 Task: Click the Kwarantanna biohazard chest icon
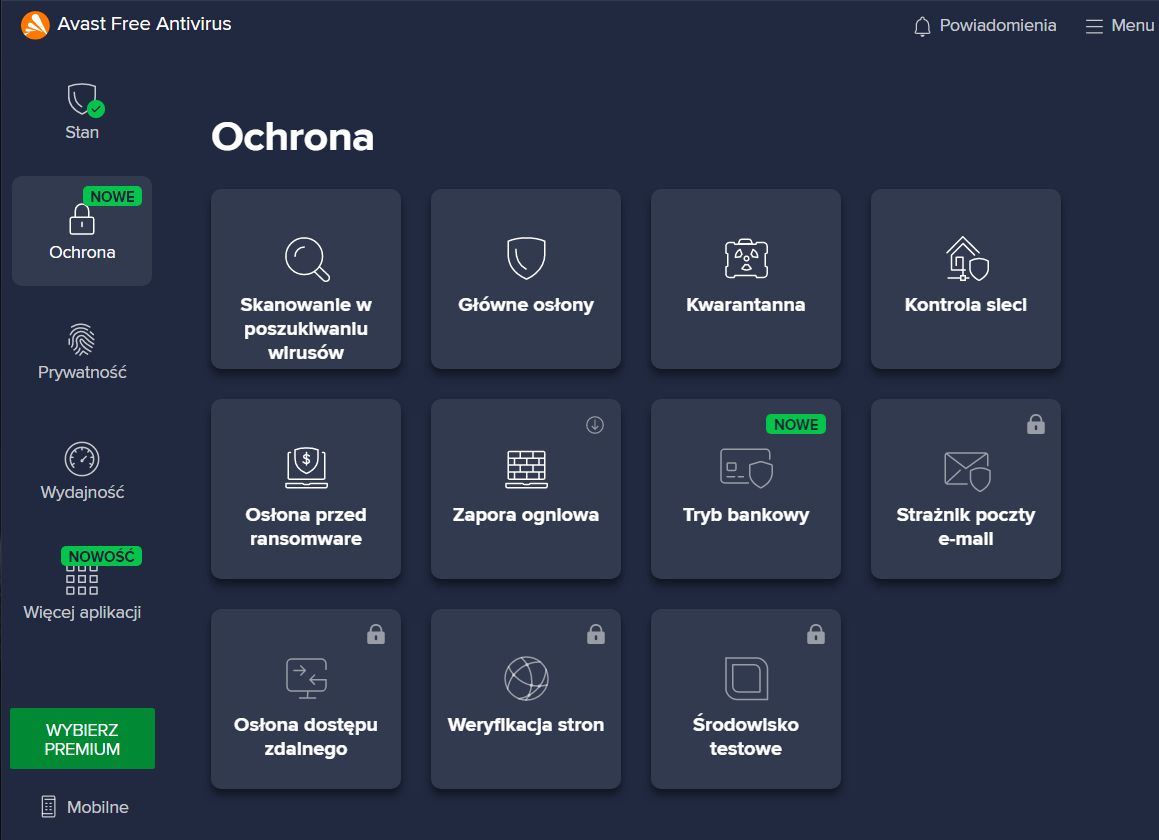pyautogui.click(x=747, y=258)
